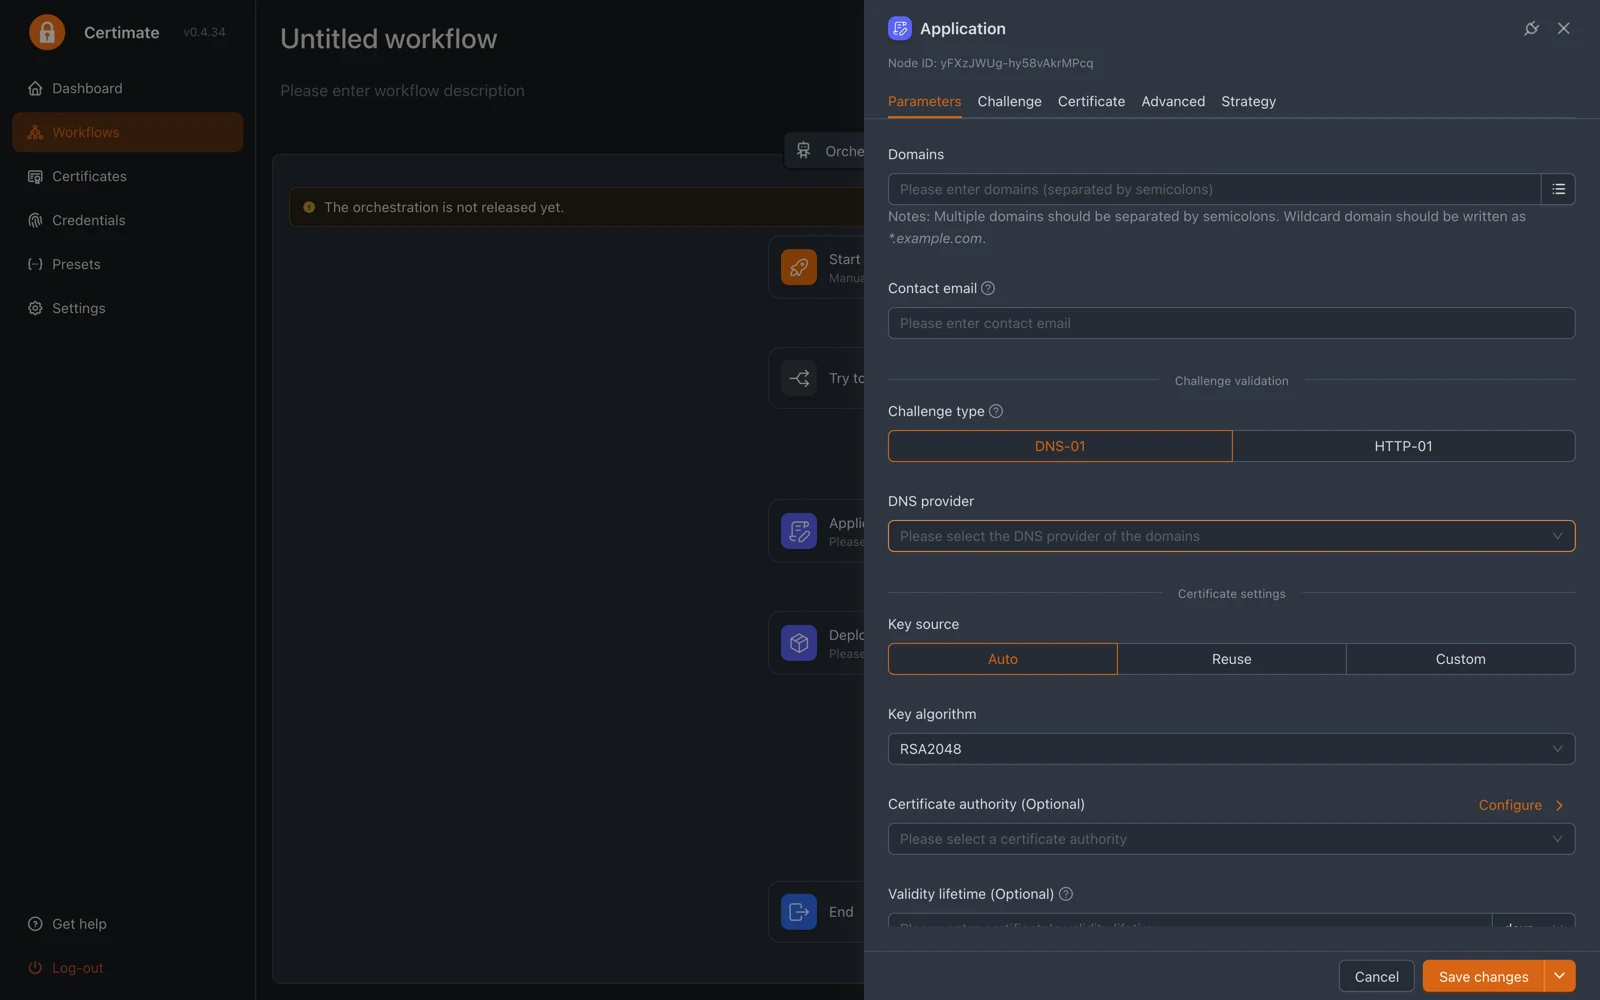The height and width of the screenshot is (1000, 1600).
Task: Switch to the Advanced tab
Action: pyautogui.click(x=1173, y=101)
